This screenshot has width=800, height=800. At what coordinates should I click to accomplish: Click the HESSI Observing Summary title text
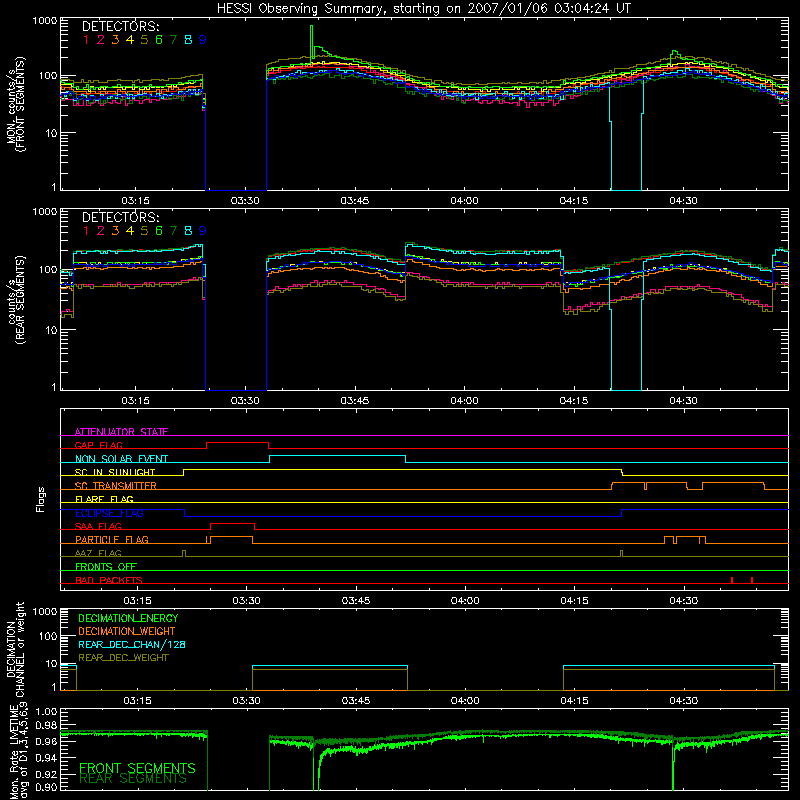coord(423,9)
